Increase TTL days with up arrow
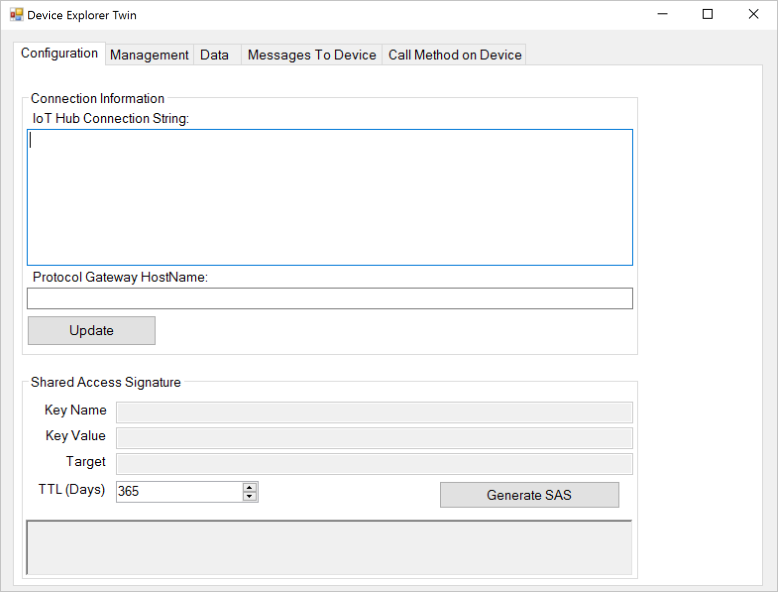778x592 pixels. [x=250, y=487]
